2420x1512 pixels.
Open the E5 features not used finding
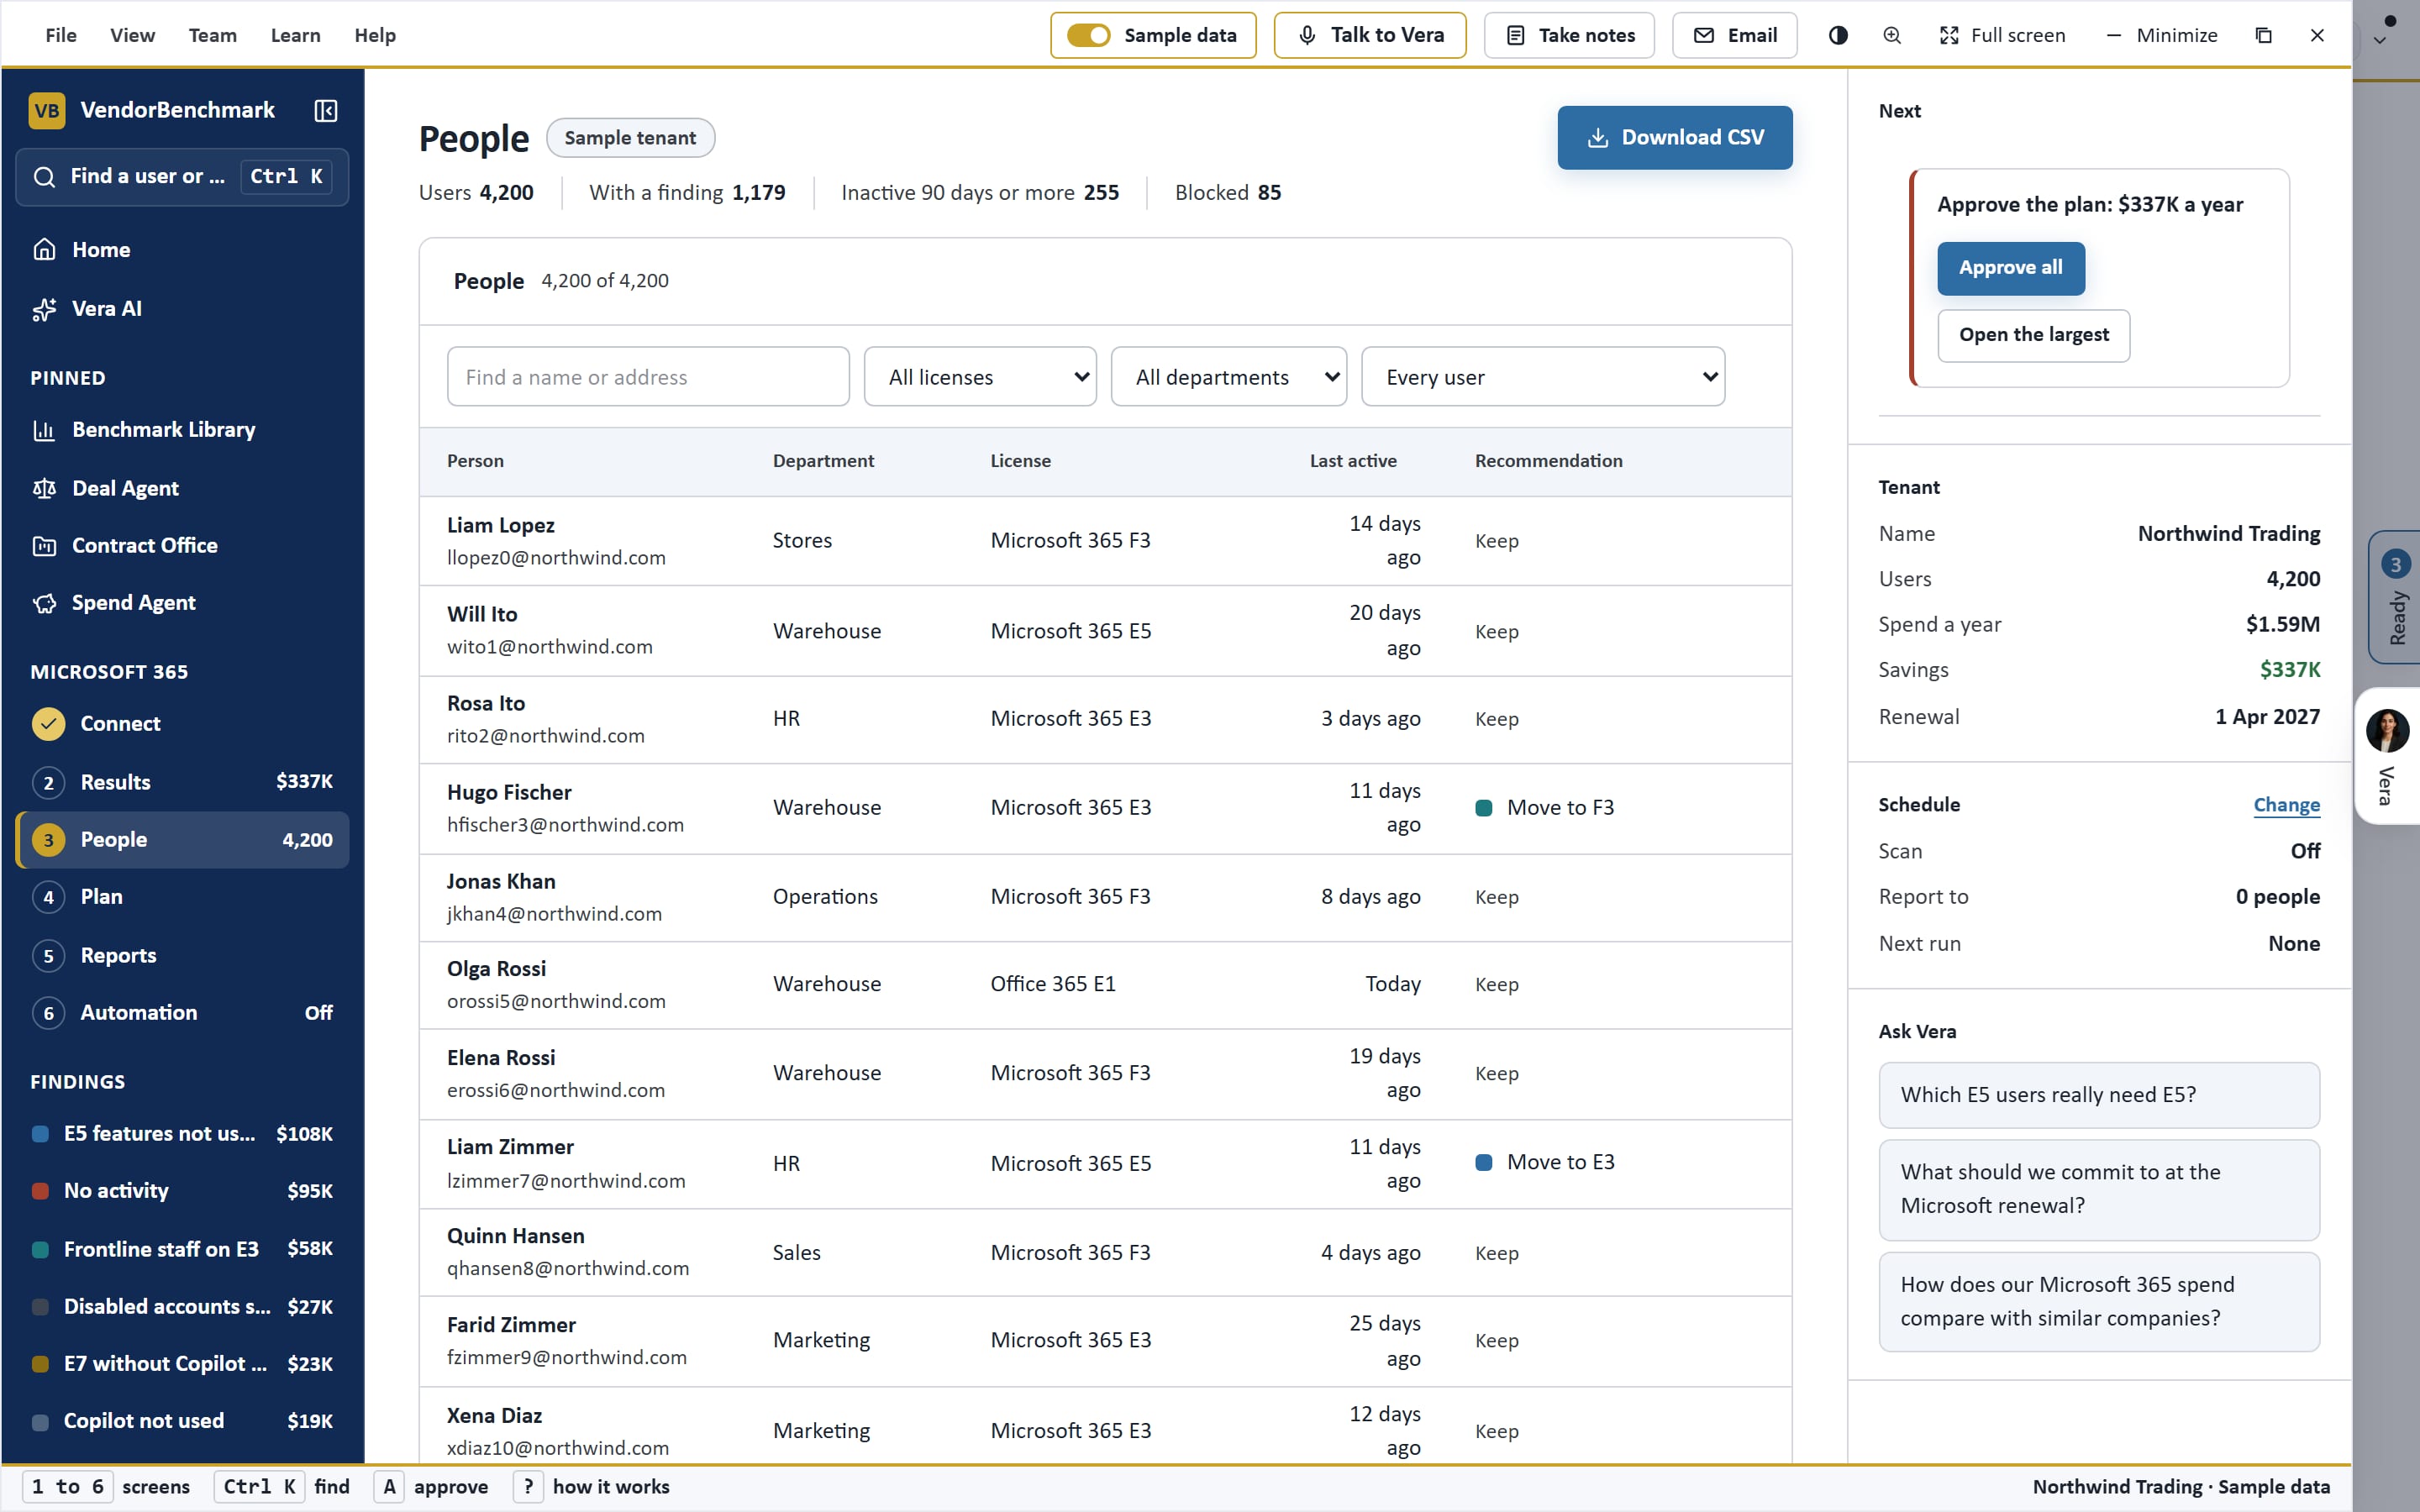(x=182, y=1134)
